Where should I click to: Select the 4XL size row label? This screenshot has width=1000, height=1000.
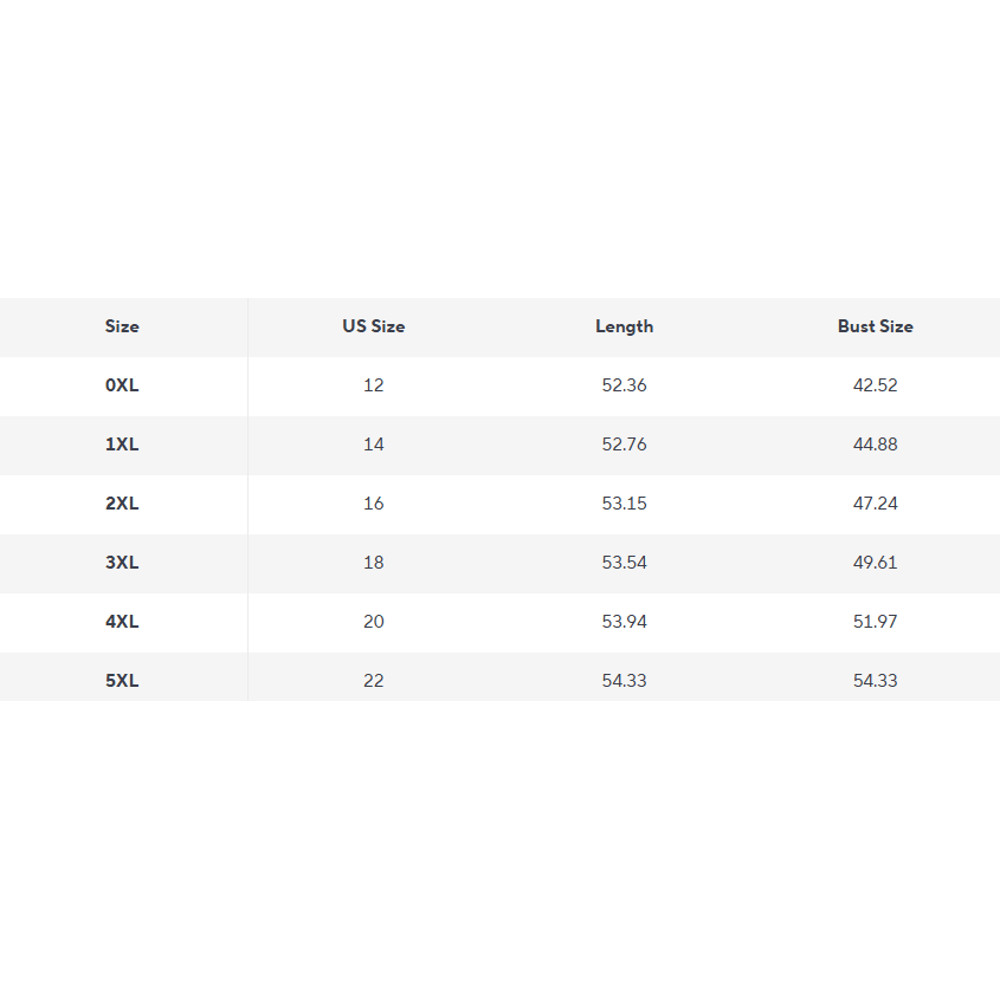(122, 621)
